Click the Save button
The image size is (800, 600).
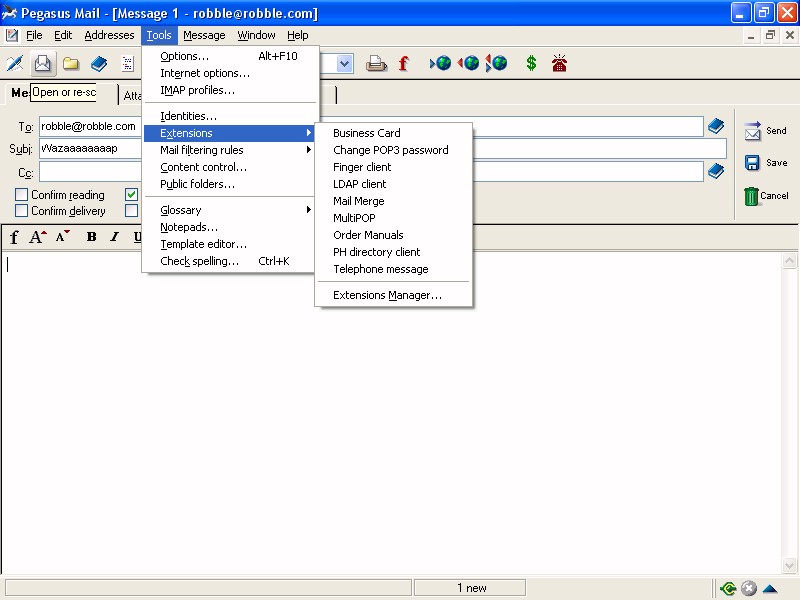pyautogui.click(x=765, y=163)
